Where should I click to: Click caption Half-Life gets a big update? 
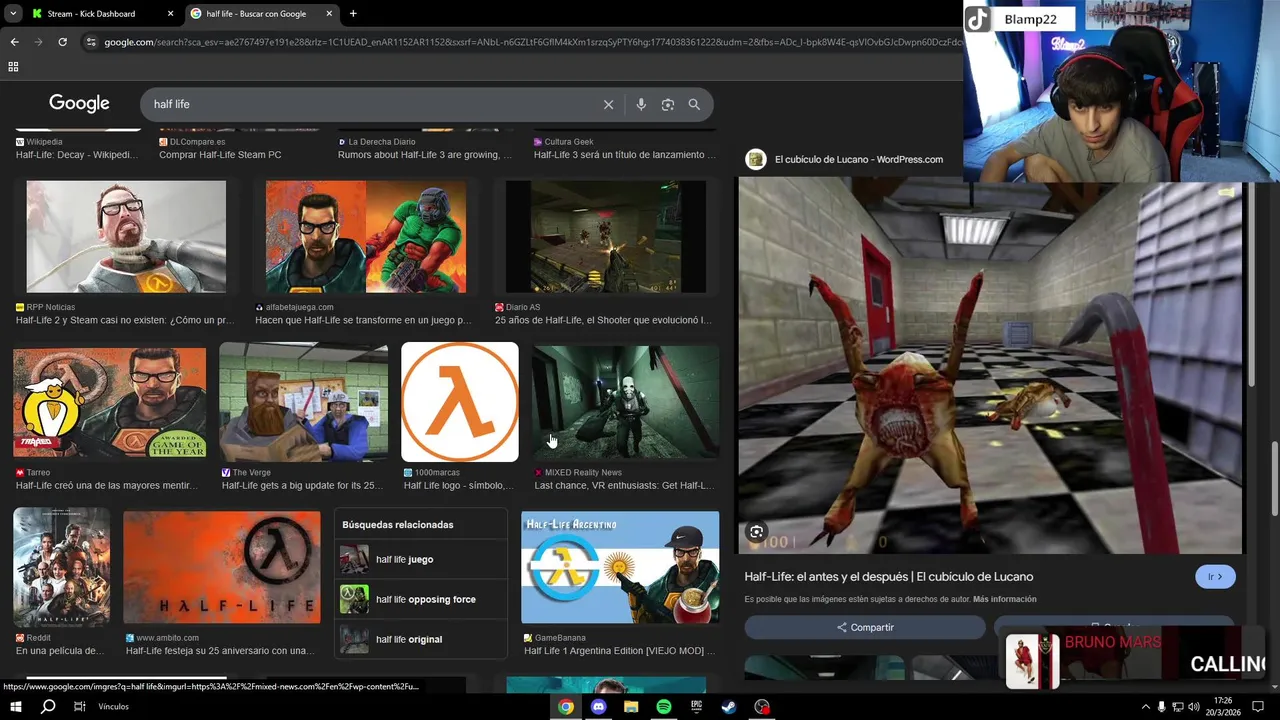[x=302, y=486]
